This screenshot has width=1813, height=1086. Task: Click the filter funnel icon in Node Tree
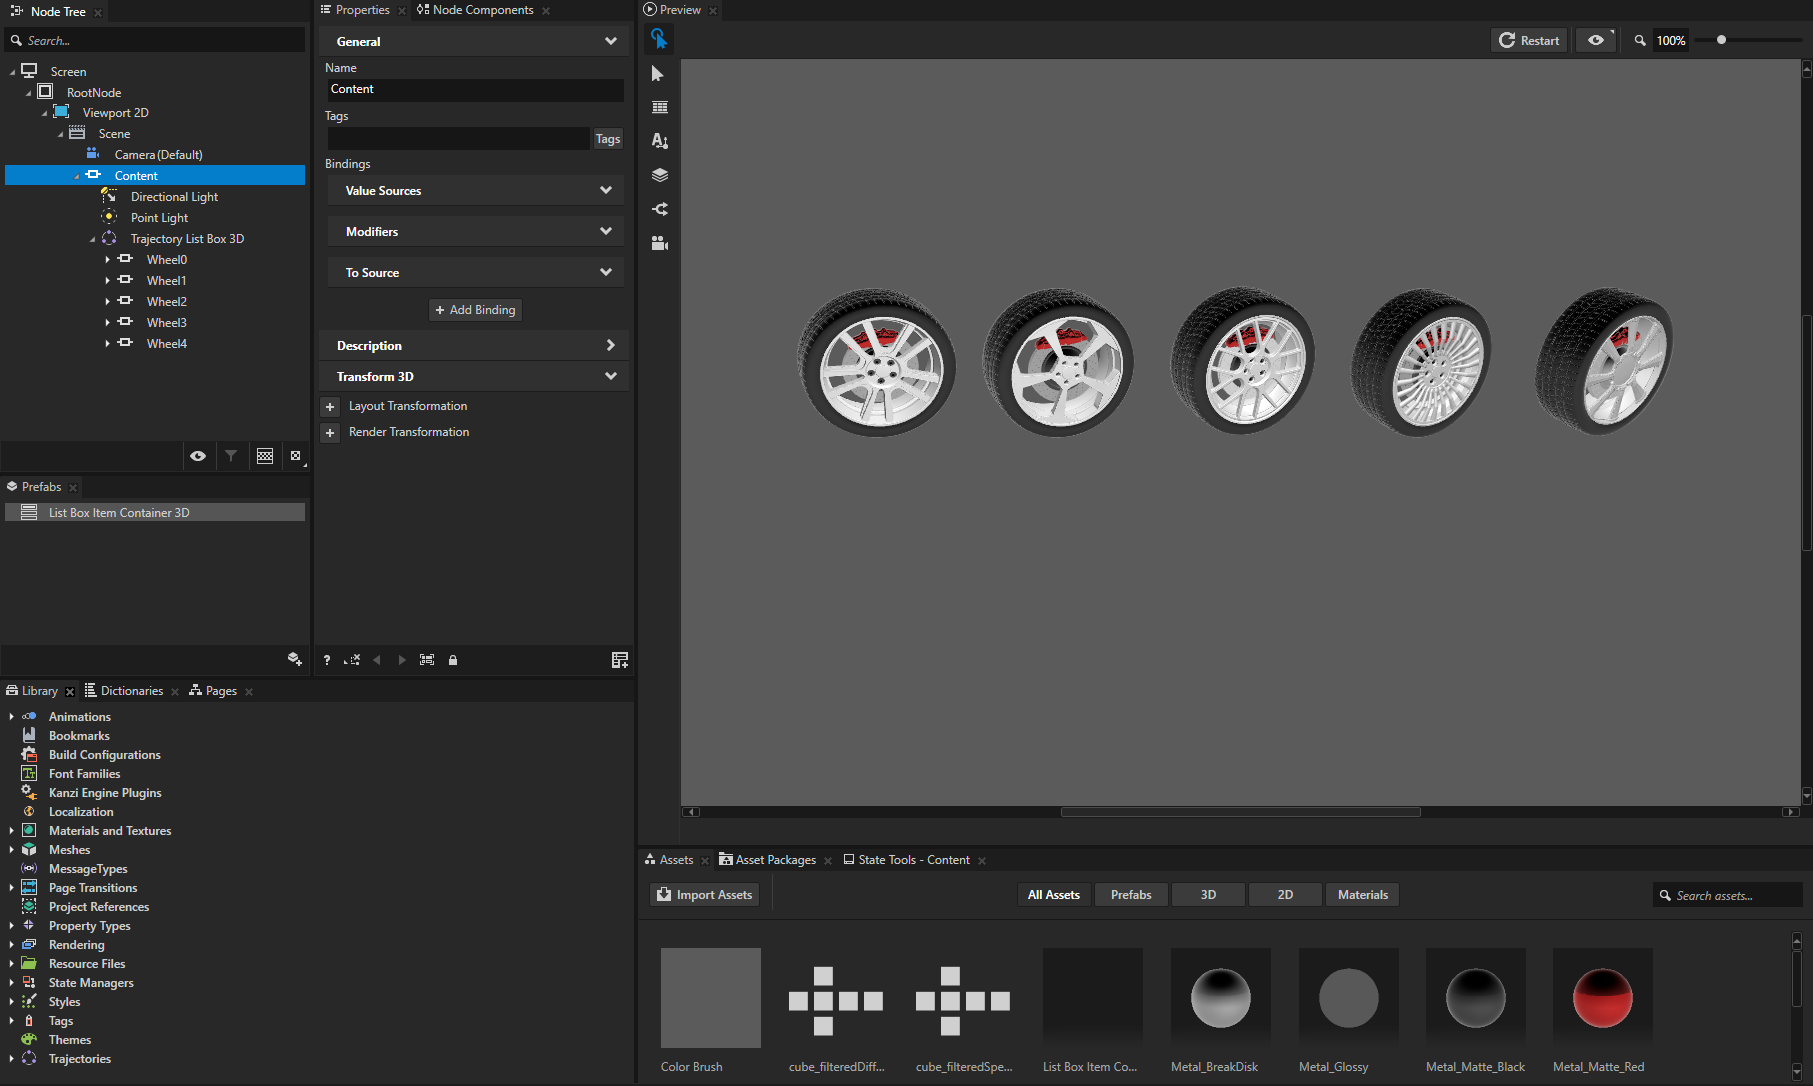(231, 456)
